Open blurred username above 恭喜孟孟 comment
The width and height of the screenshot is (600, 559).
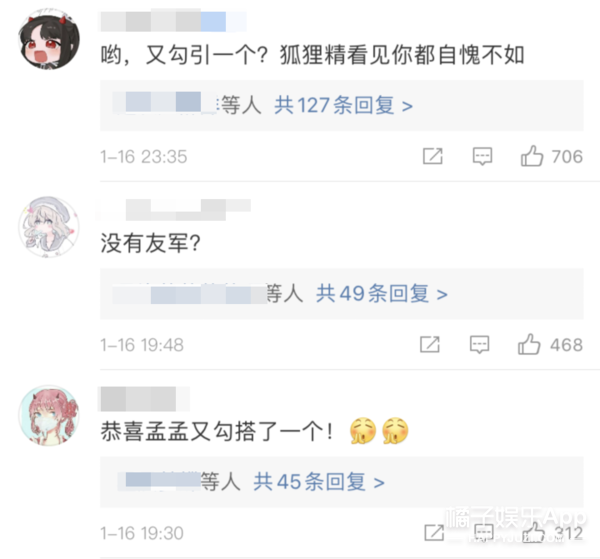pyautogui.click(x=144, y=399)
